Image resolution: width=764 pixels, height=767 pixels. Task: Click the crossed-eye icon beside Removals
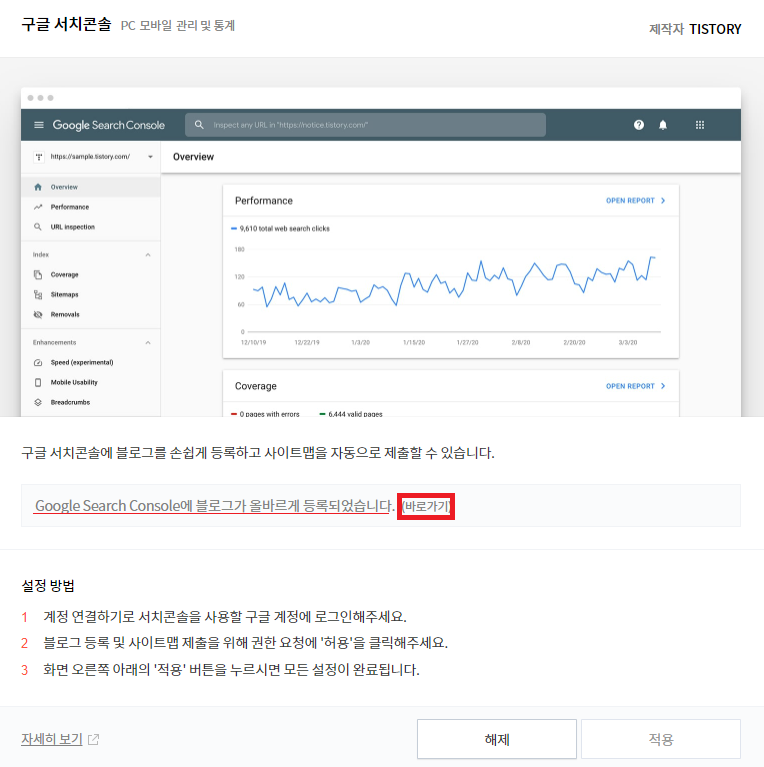pos(38,315)
